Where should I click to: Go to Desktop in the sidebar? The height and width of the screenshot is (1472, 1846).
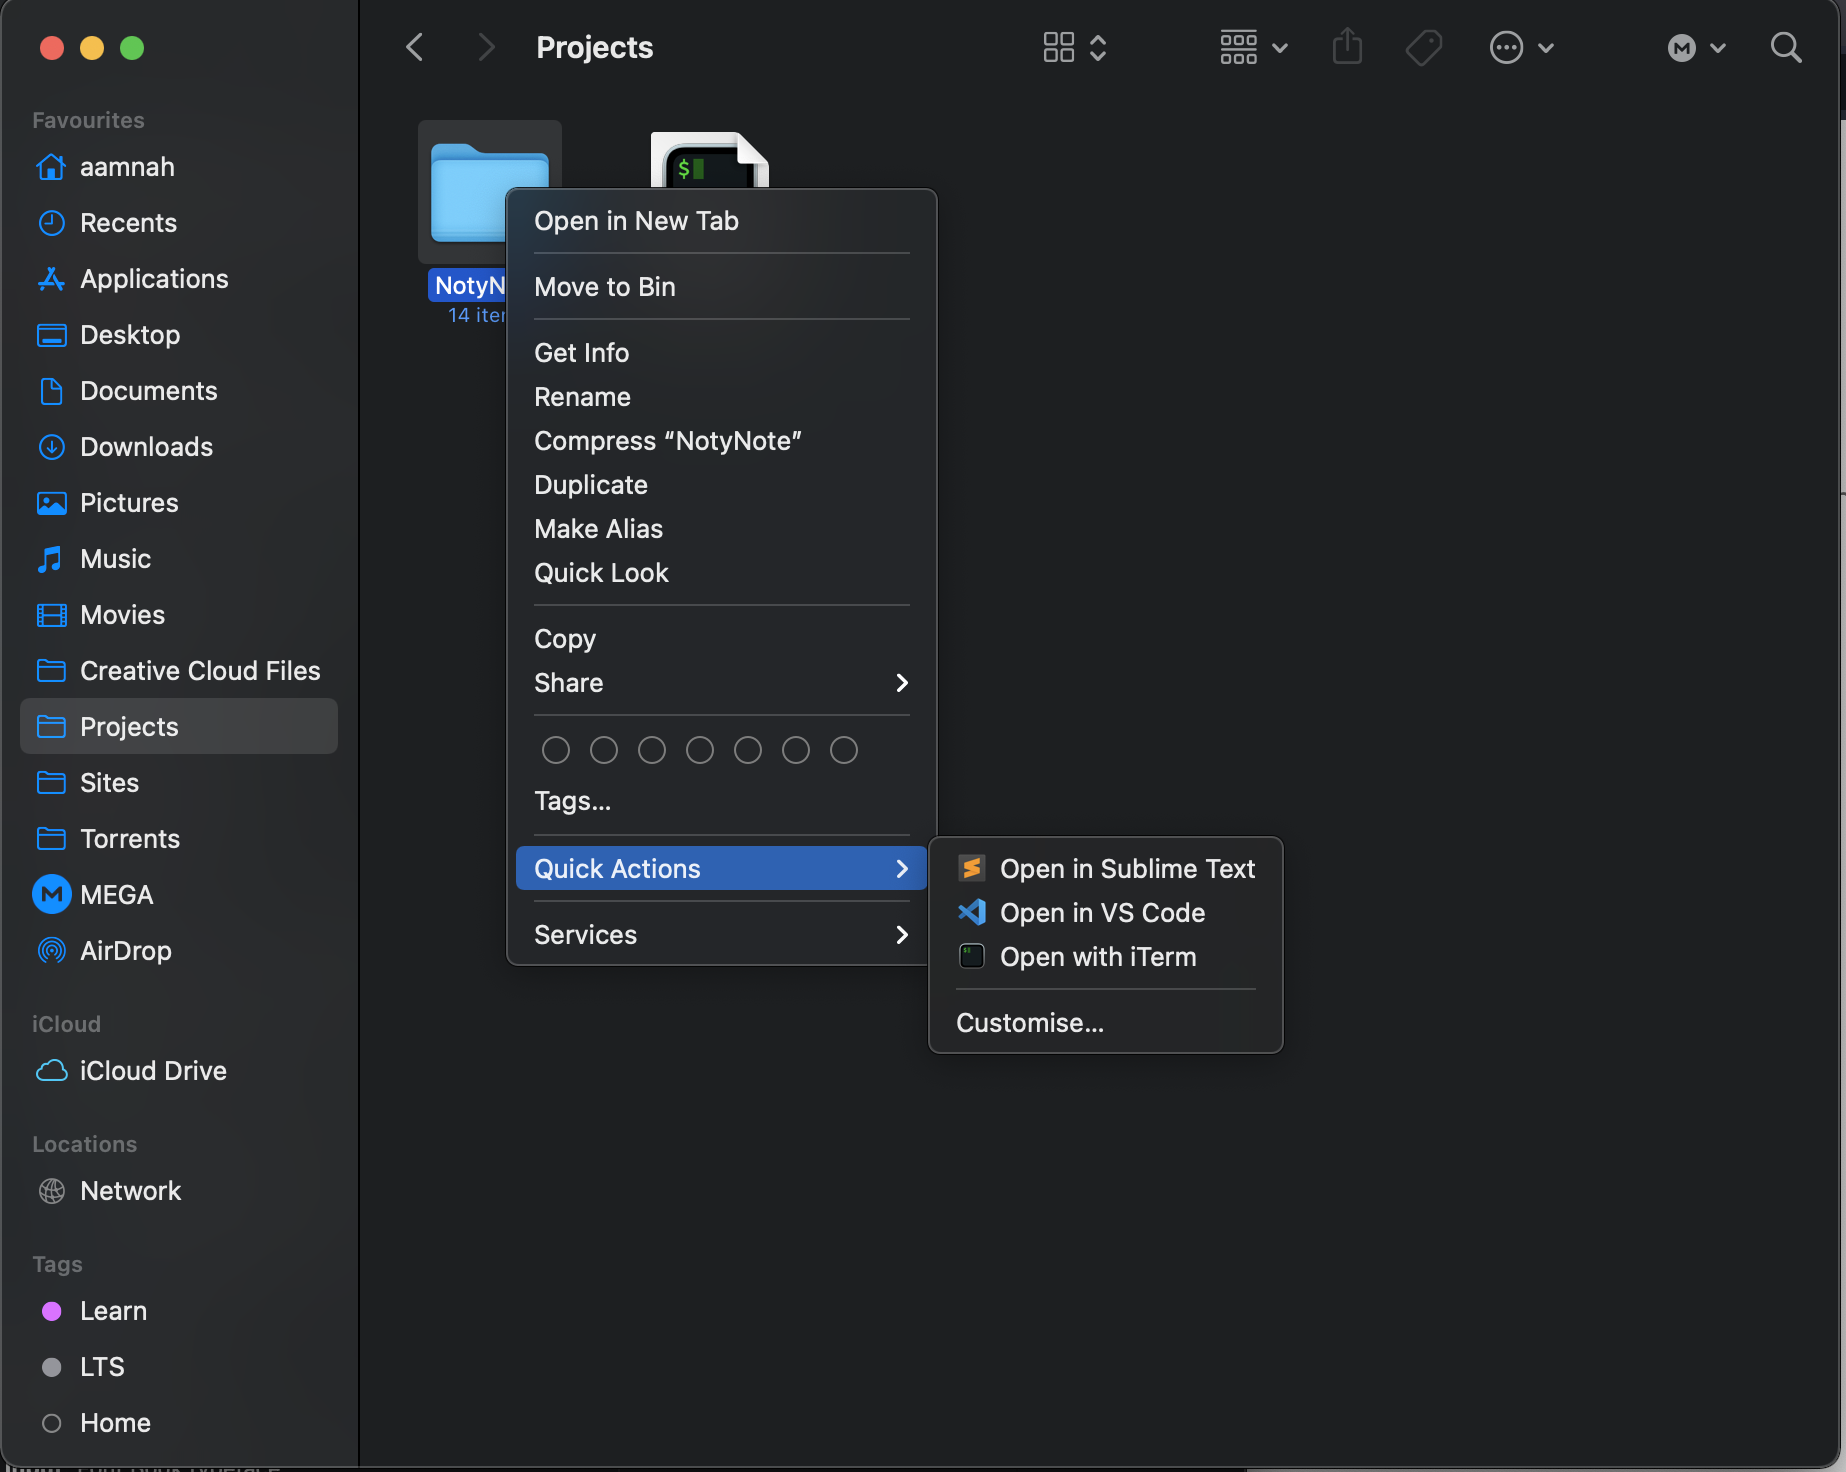click(180, 335)
